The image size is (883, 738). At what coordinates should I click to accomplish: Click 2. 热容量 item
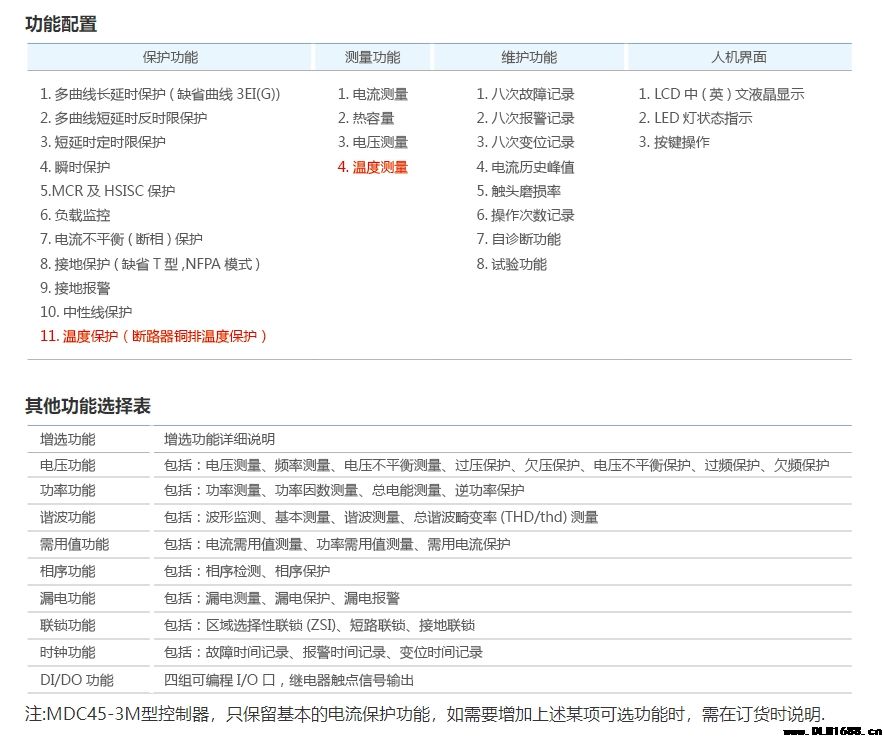tap(365, 118)
